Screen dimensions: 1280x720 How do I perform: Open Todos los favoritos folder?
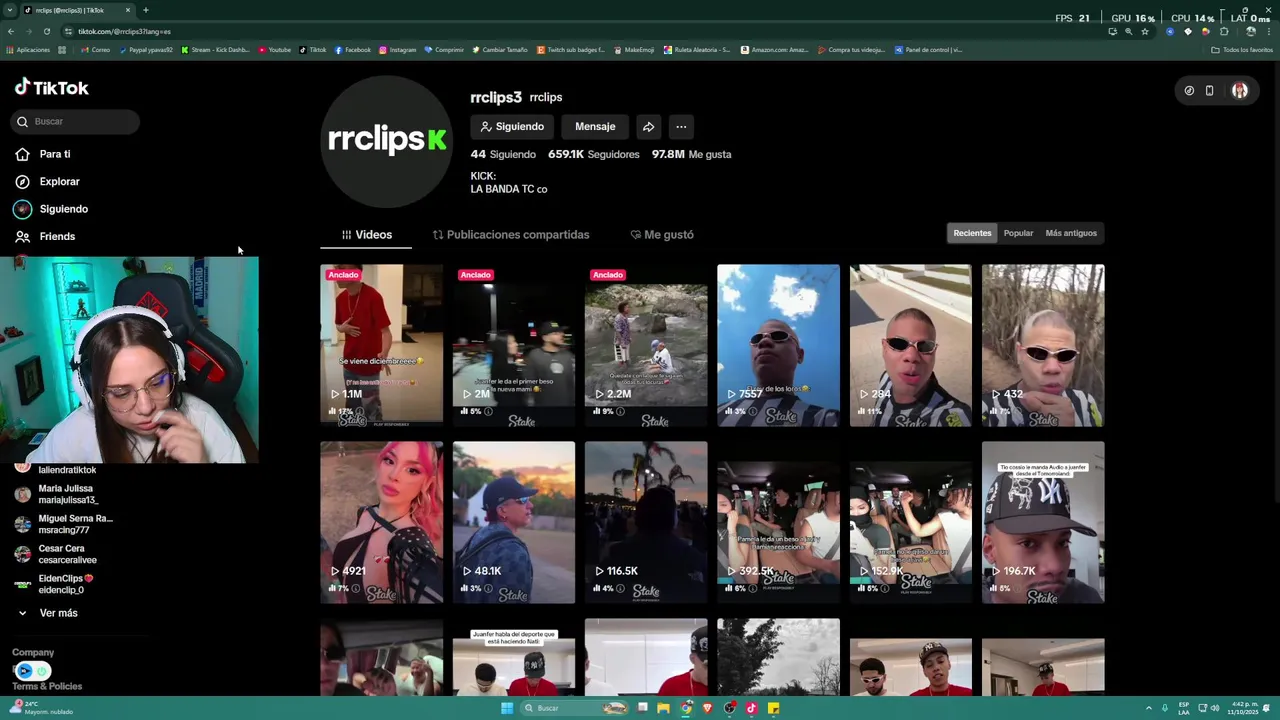(1243, 50)
